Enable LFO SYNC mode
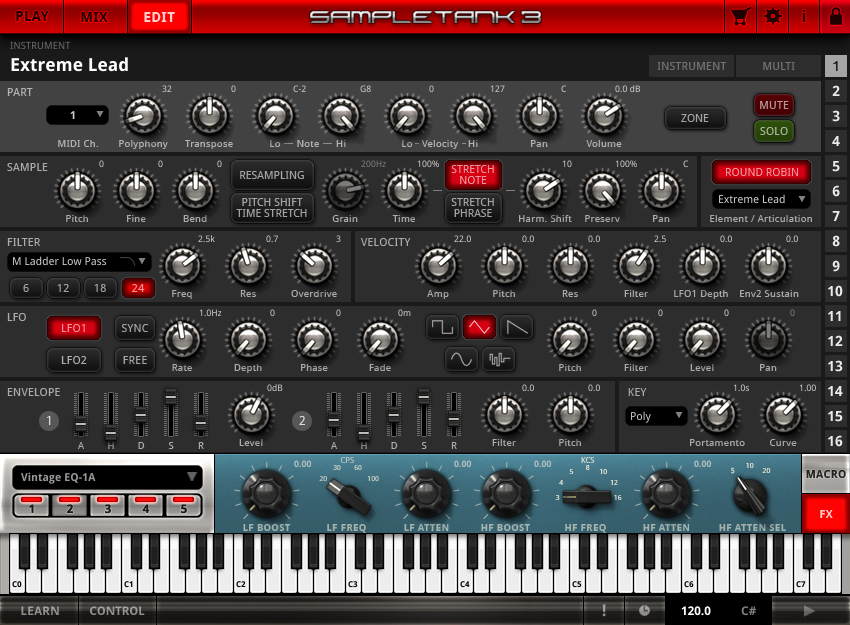Image resolution: width=850 pixels, height=625 pixels. [135, 328]
